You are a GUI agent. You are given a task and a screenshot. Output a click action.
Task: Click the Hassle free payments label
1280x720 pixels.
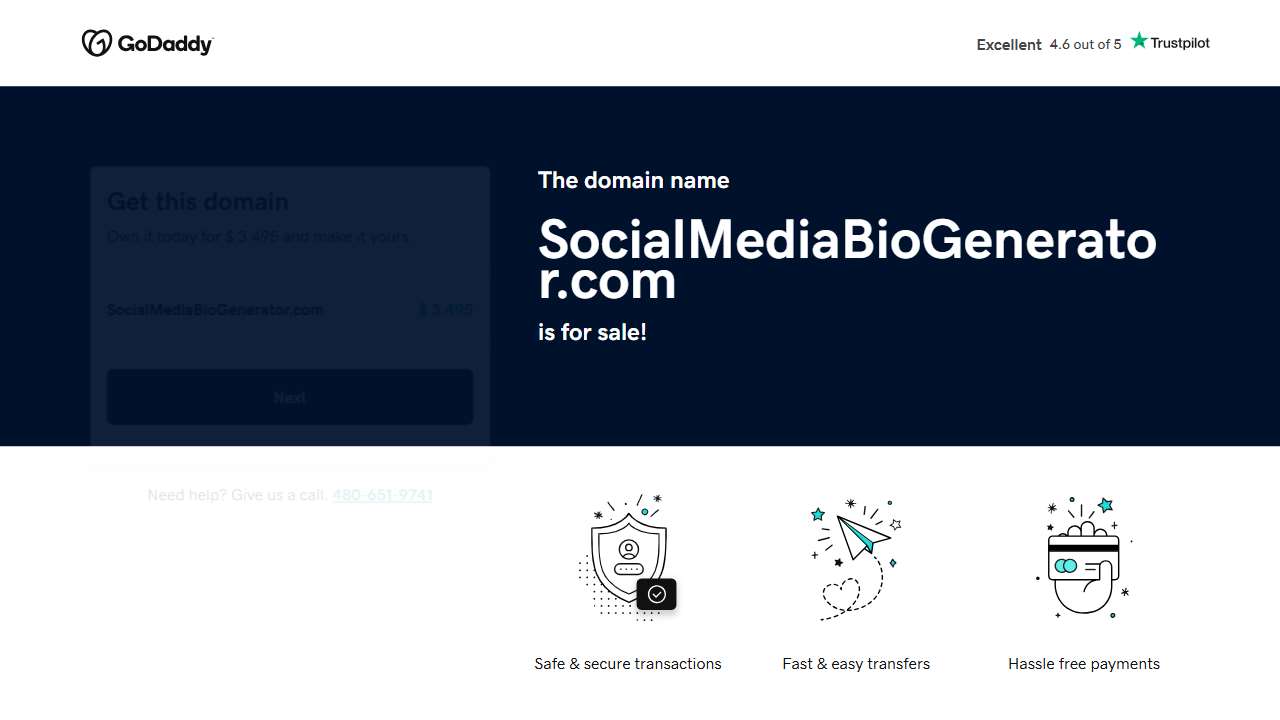(1083, 663)
